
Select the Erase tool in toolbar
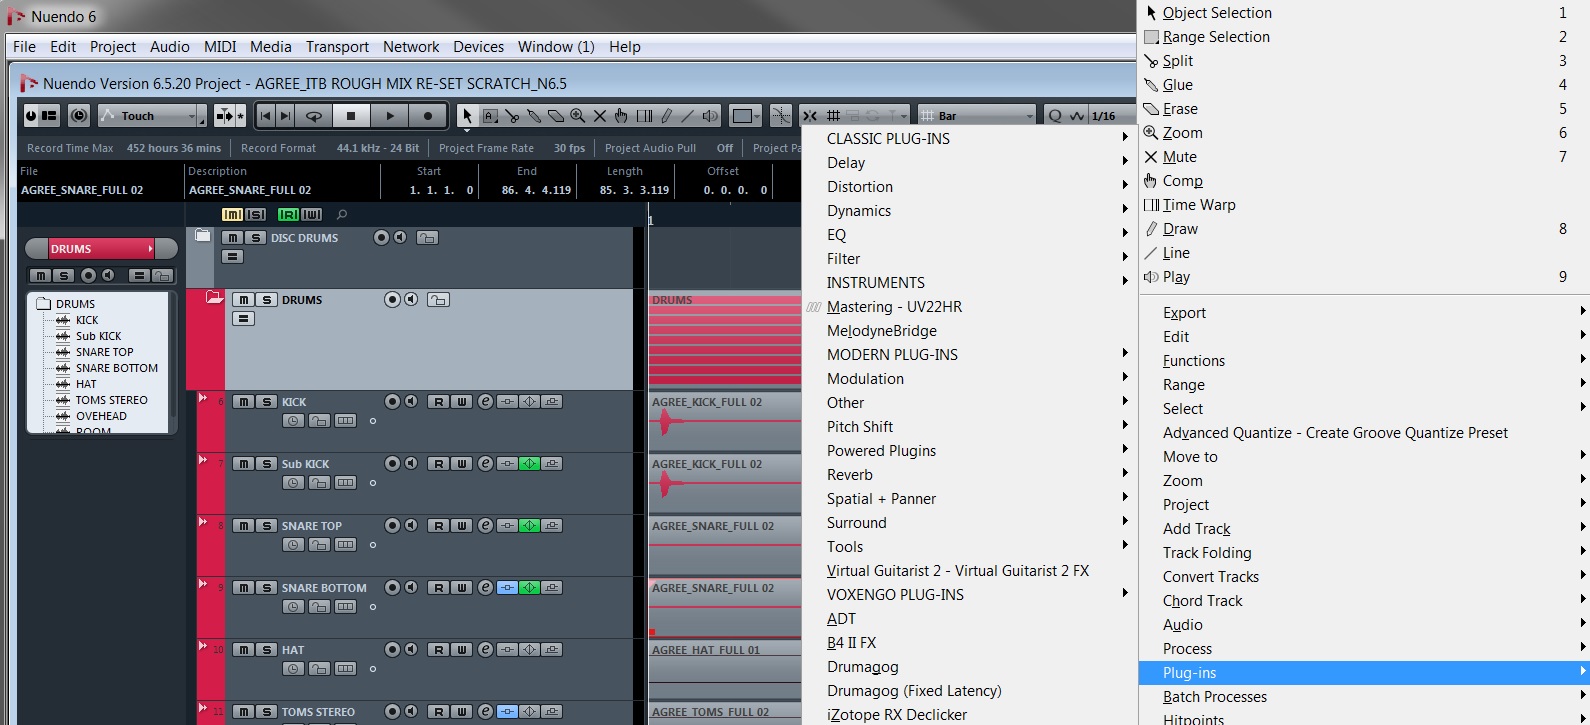(556, 116)
